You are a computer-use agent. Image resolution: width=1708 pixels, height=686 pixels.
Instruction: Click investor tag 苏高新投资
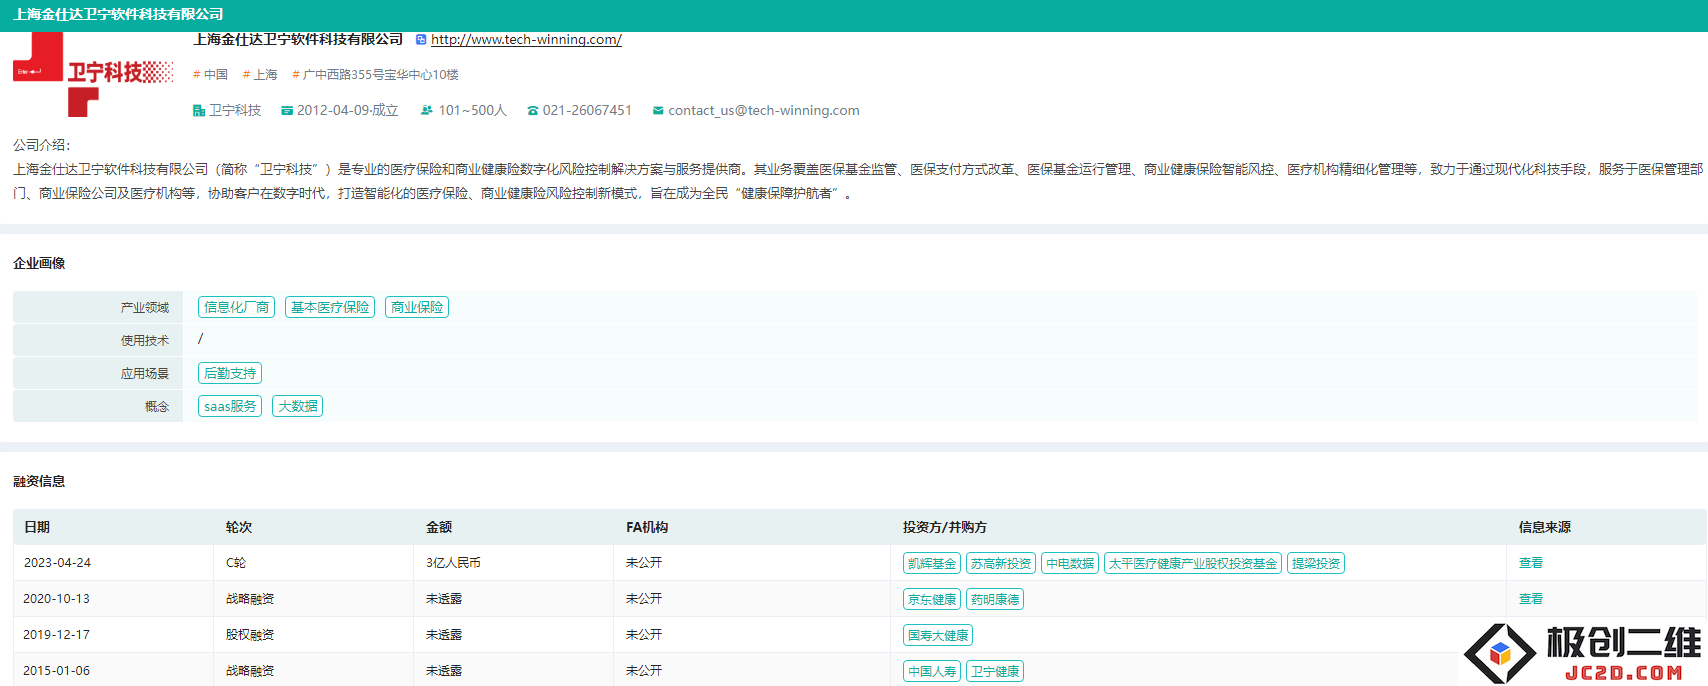pos(1001,564)
